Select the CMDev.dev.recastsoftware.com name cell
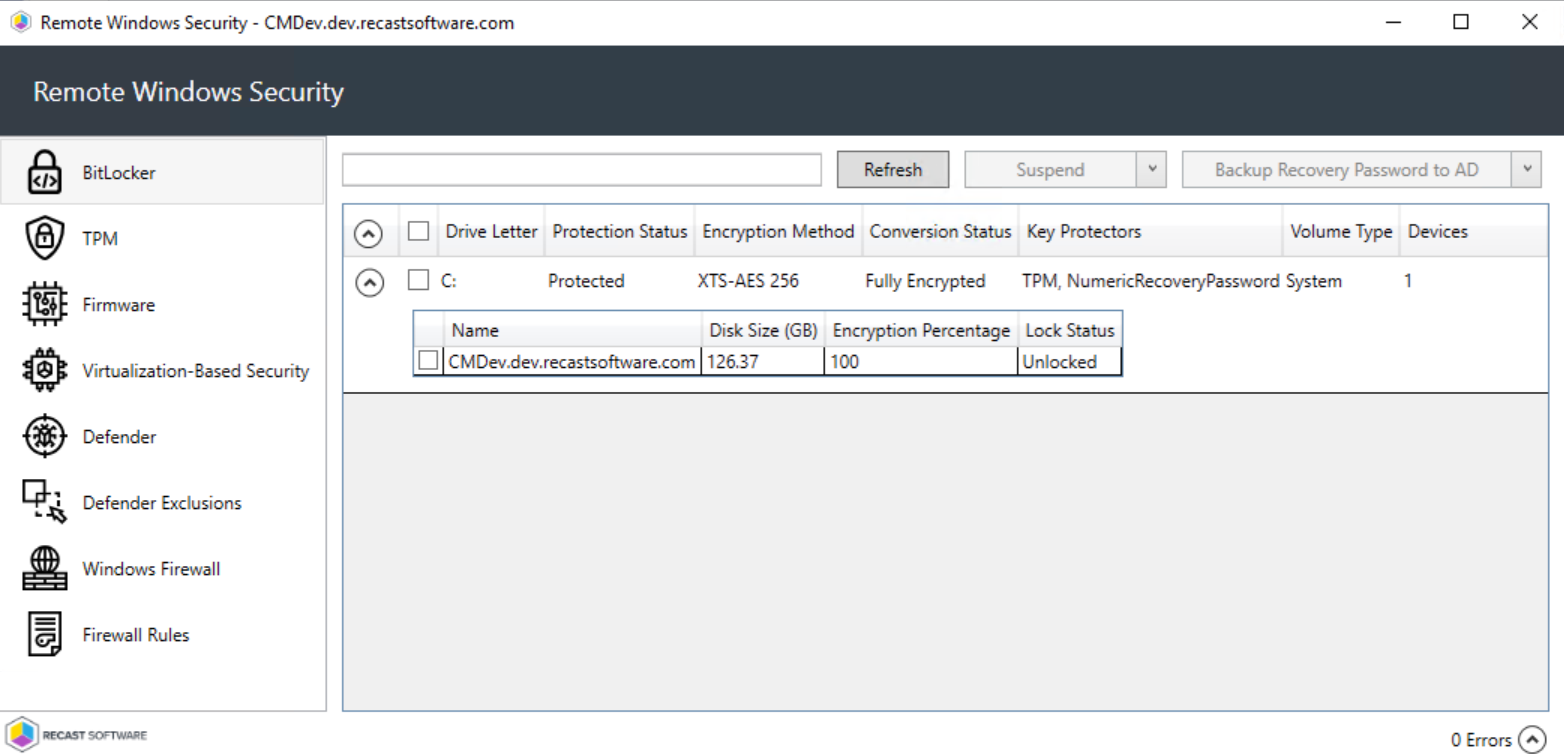Viewport: 1564px width, 754px height. coord(572,362)
